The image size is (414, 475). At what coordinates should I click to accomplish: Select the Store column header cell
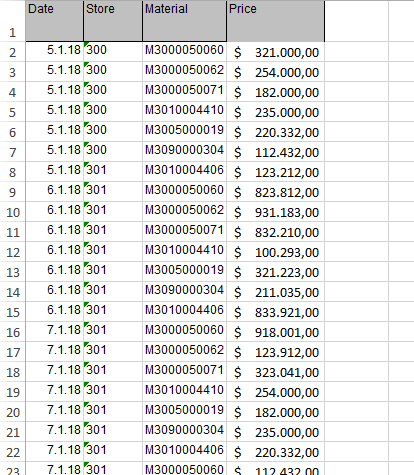113,21
